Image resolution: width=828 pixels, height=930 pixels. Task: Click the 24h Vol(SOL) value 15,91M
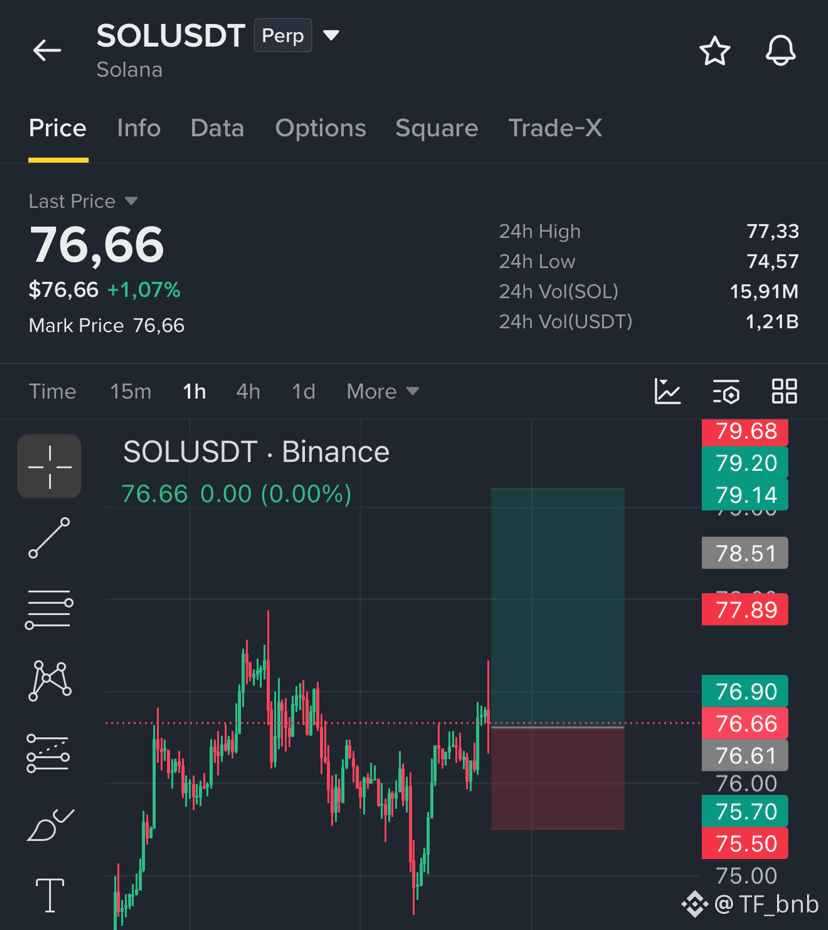[764, 292]
